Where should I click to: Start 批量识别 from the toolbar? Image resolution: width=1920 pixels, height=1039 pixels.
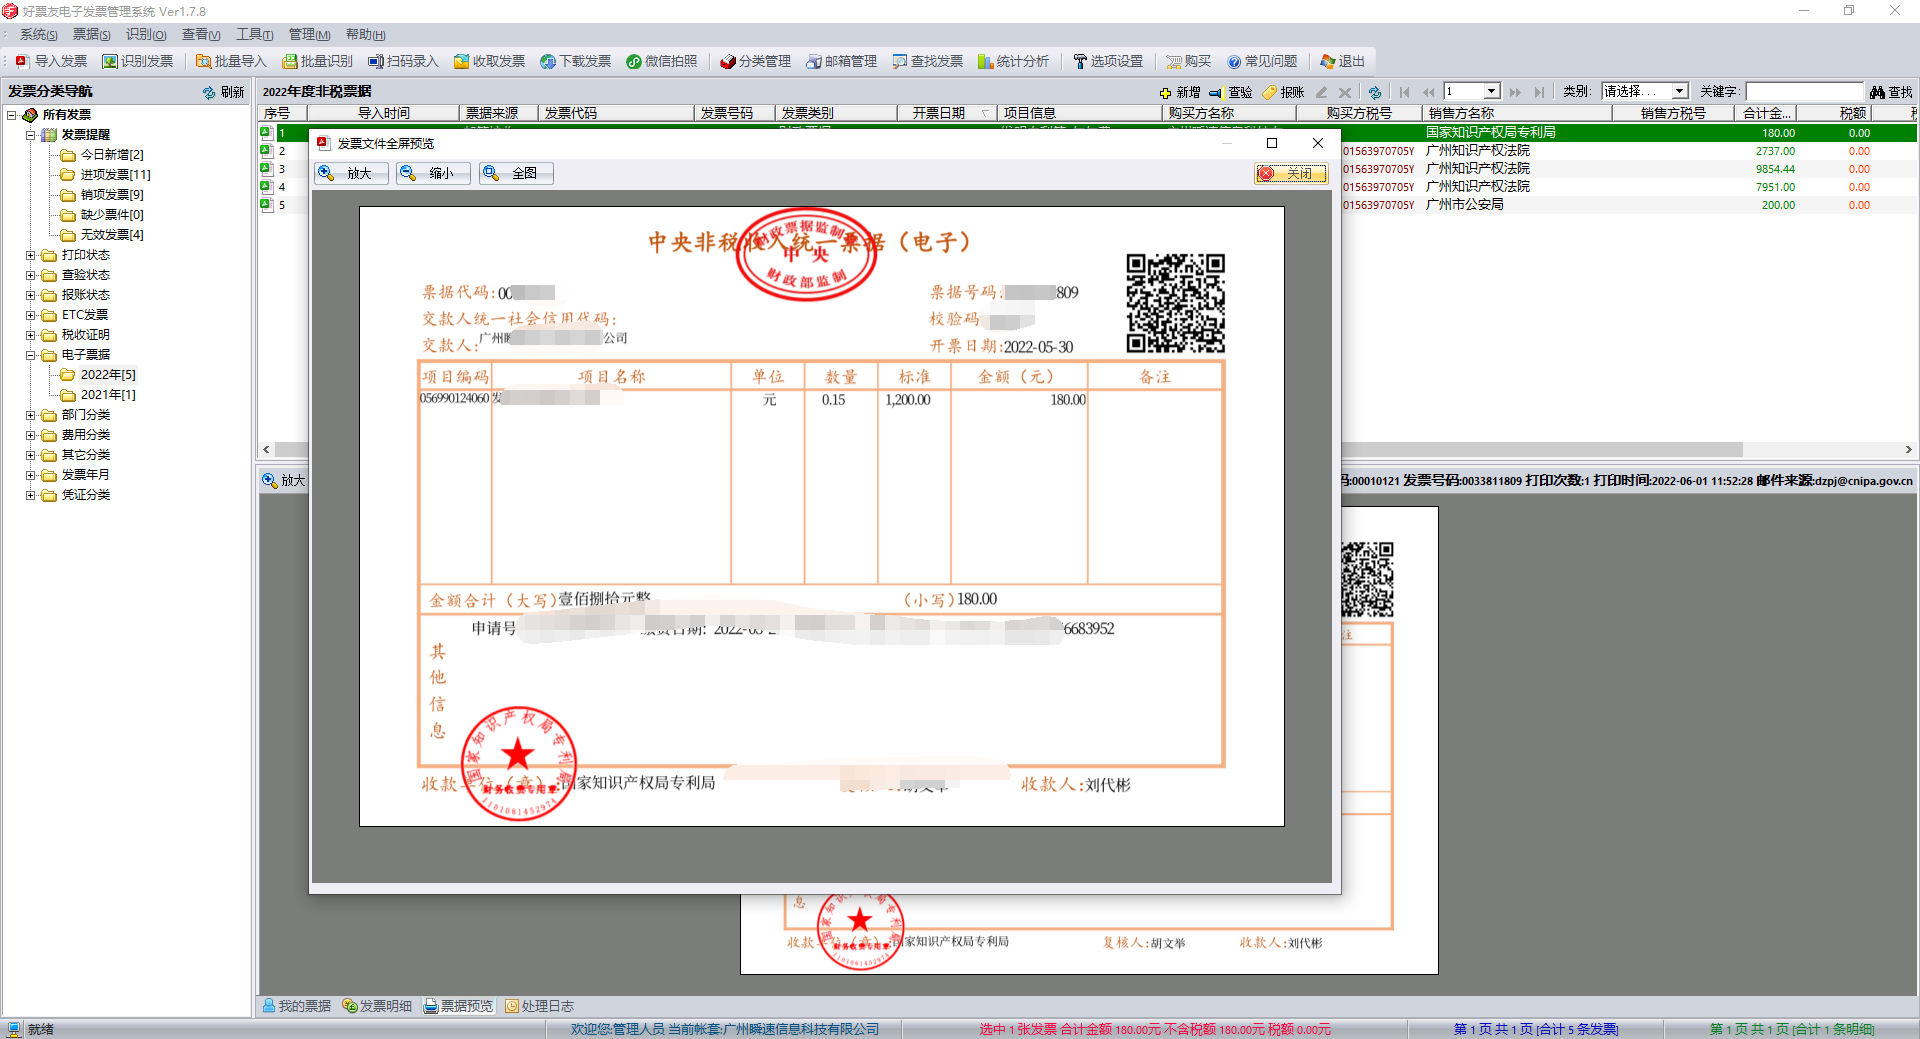tap(317, 61)
